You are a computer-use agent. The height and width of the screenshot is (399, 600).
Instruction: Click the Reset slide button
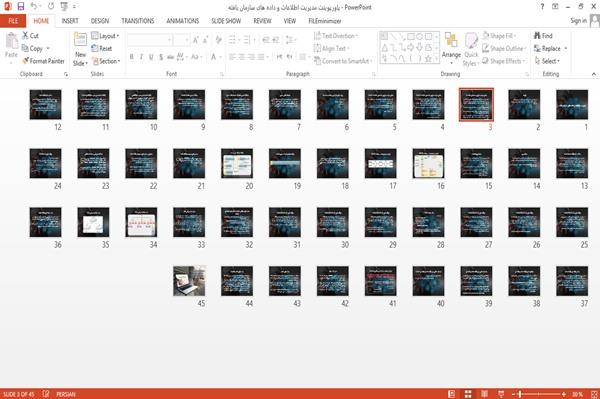point(102,48)
